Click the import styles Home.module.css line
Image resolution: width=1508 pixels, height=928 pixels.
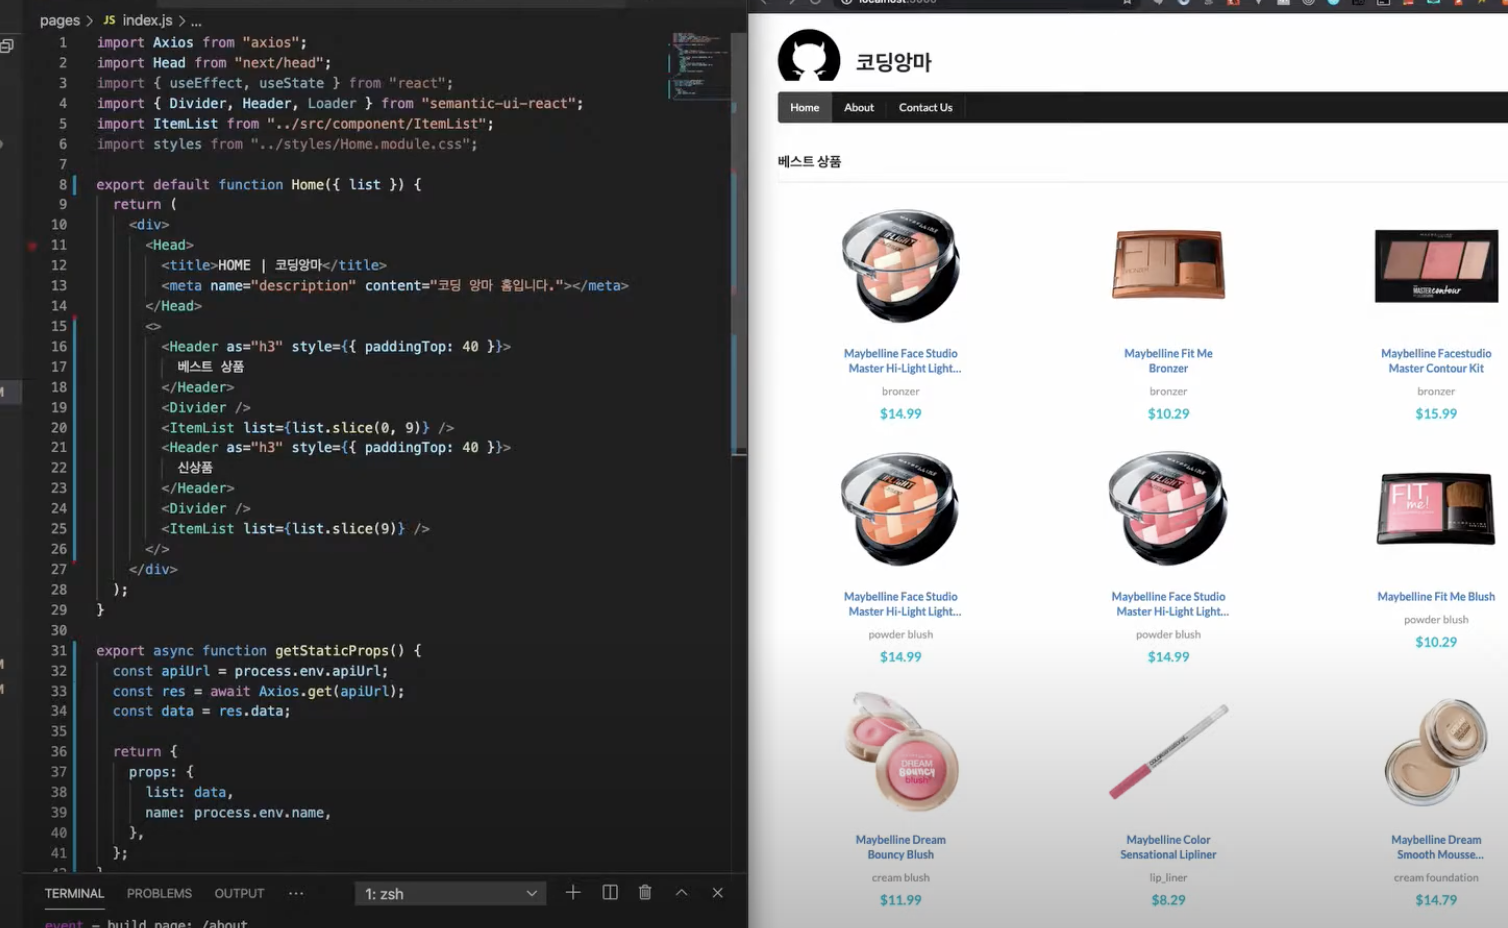point(286,144)
